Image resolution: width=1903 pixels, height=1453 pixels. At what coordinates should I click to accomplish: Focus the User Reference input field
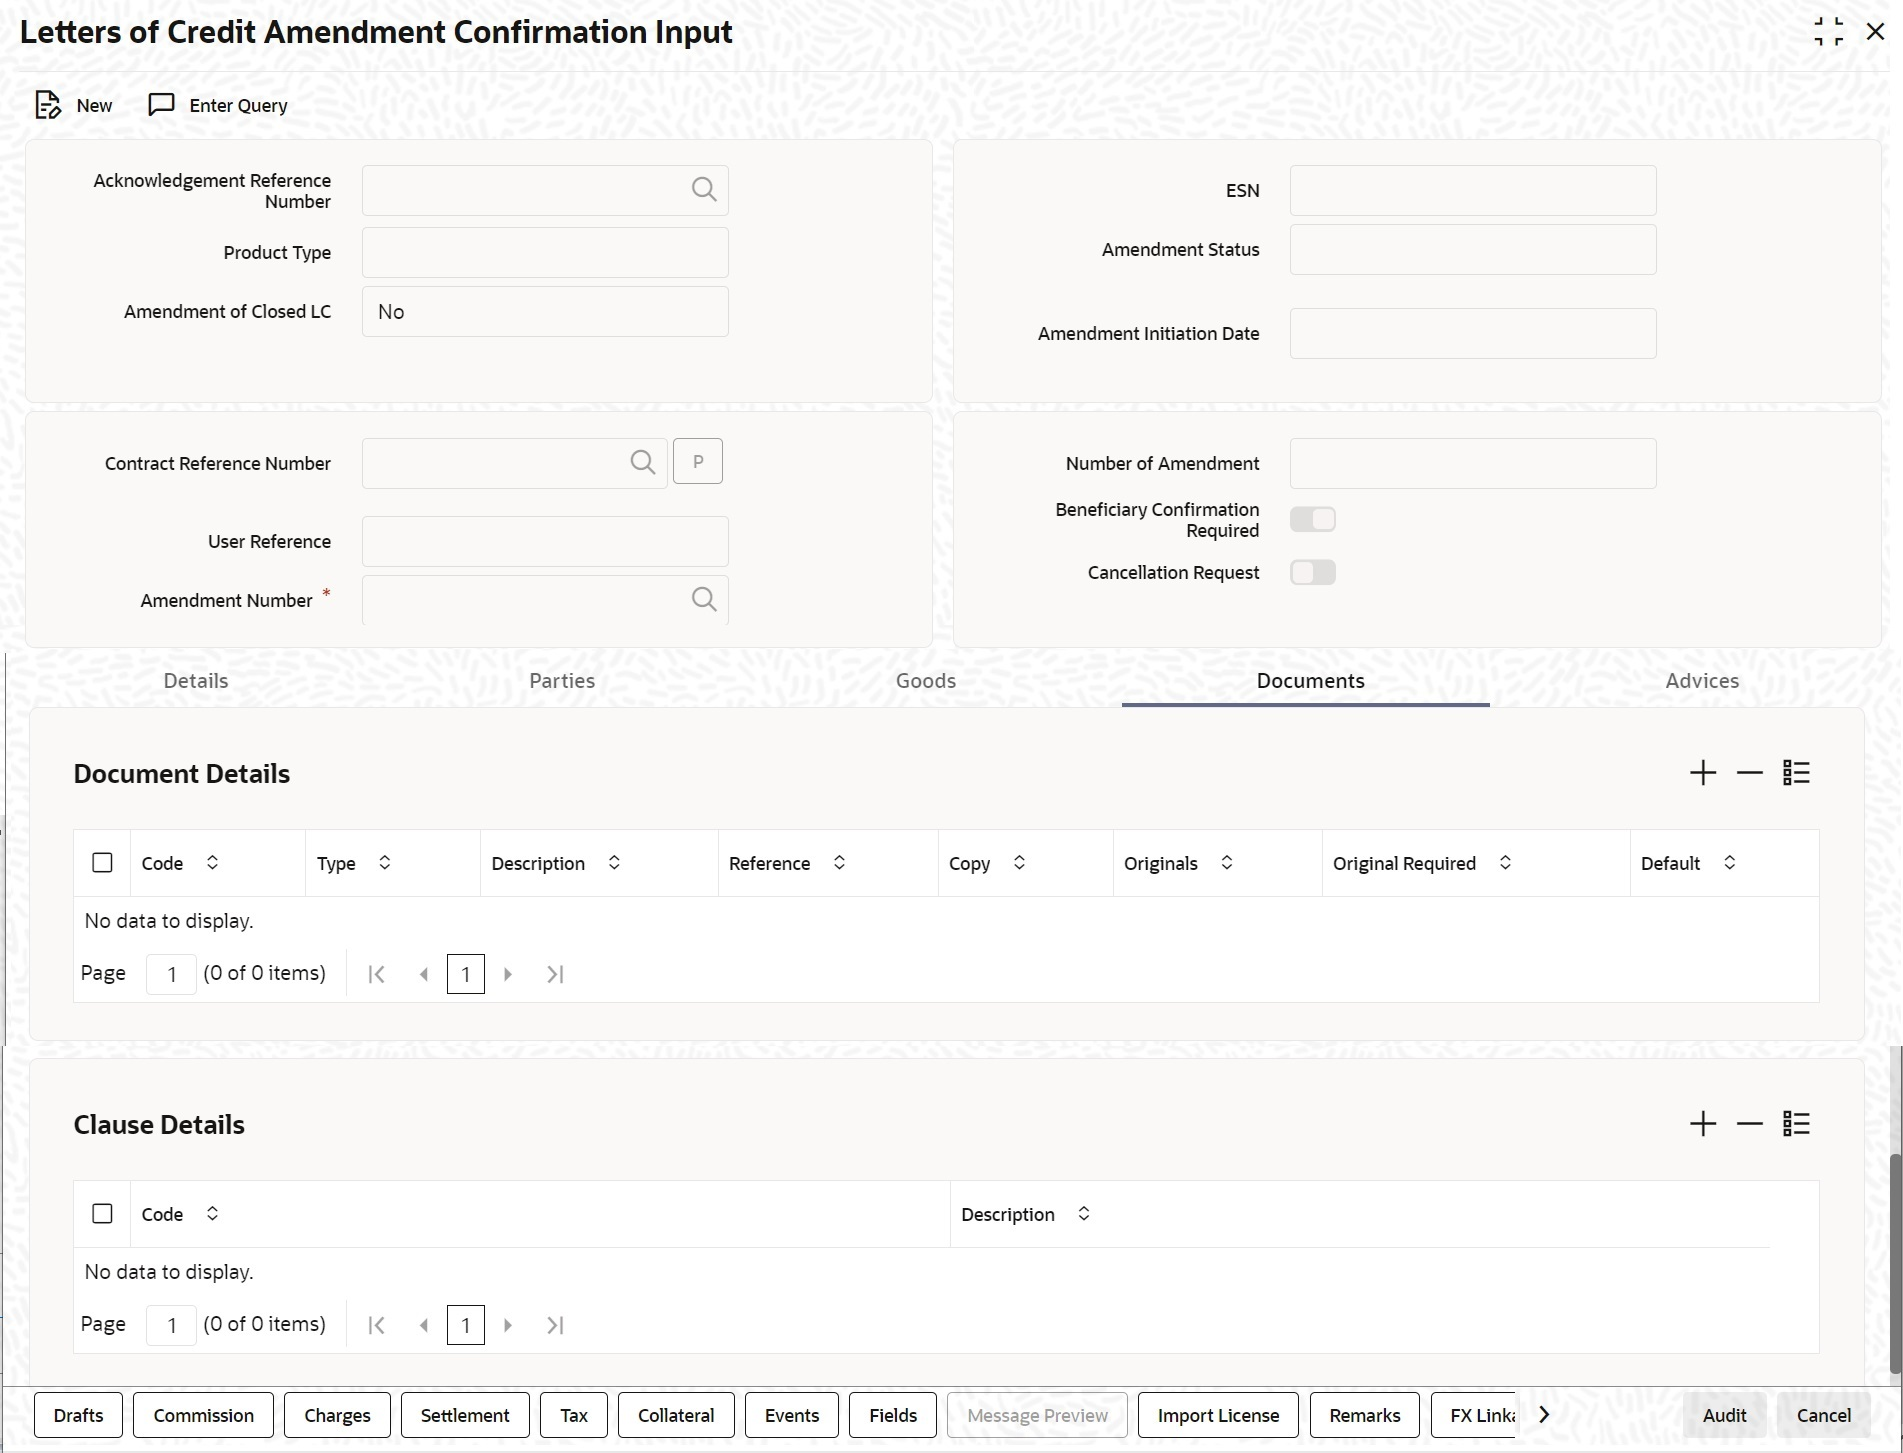click(545, 541)
